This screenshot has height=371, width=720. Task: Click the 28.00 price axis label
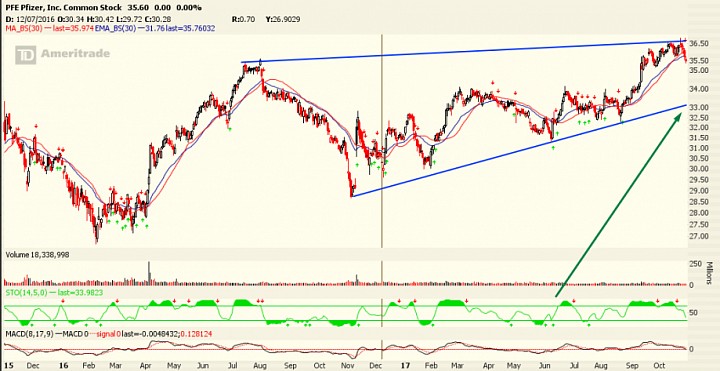click(699, 213)
